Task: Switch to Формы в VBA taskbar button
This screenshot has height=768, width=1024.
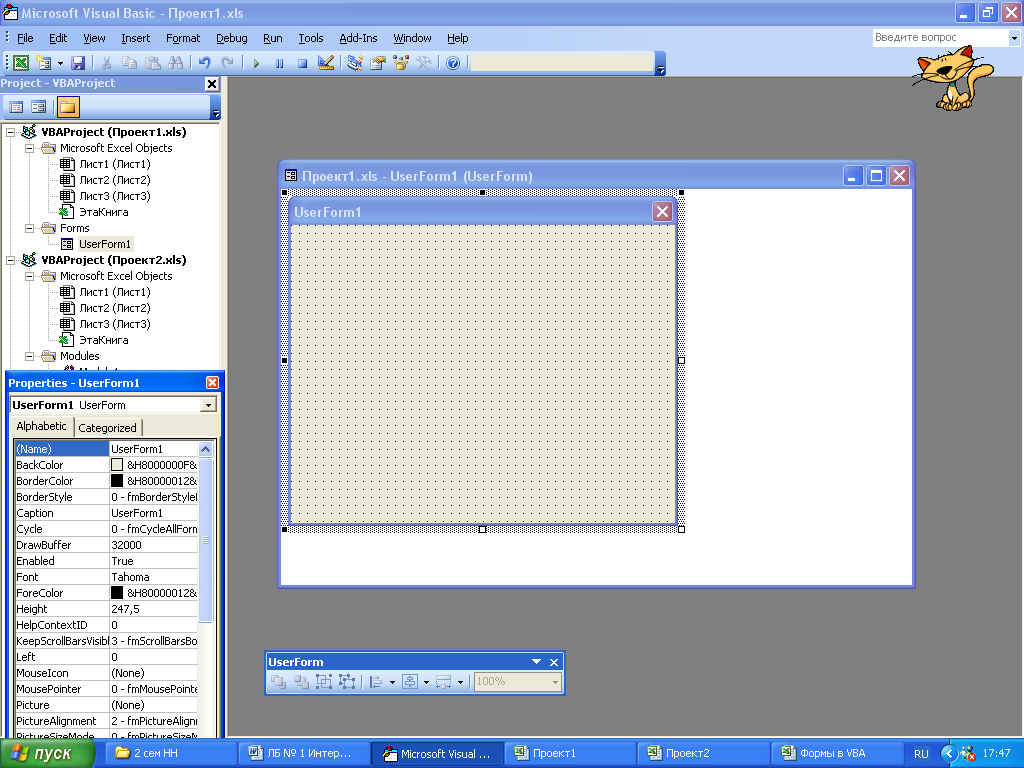Action: 837,754
